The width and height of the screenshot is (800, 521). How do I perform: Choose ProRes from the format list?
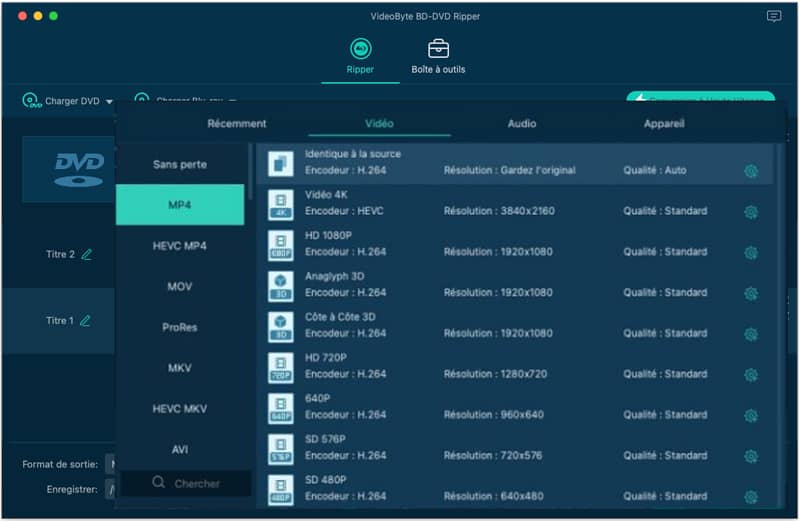pyautogui.click(x=180, y=327)
